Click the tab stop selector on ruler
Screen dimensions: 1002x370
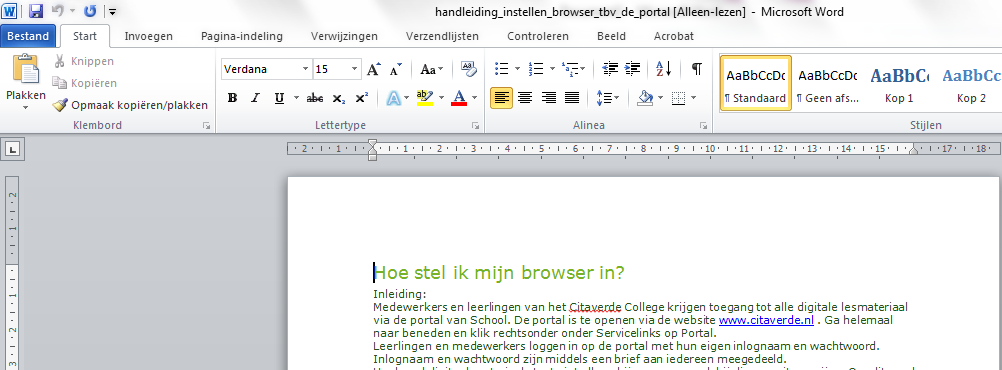click(x=12, y=150)
